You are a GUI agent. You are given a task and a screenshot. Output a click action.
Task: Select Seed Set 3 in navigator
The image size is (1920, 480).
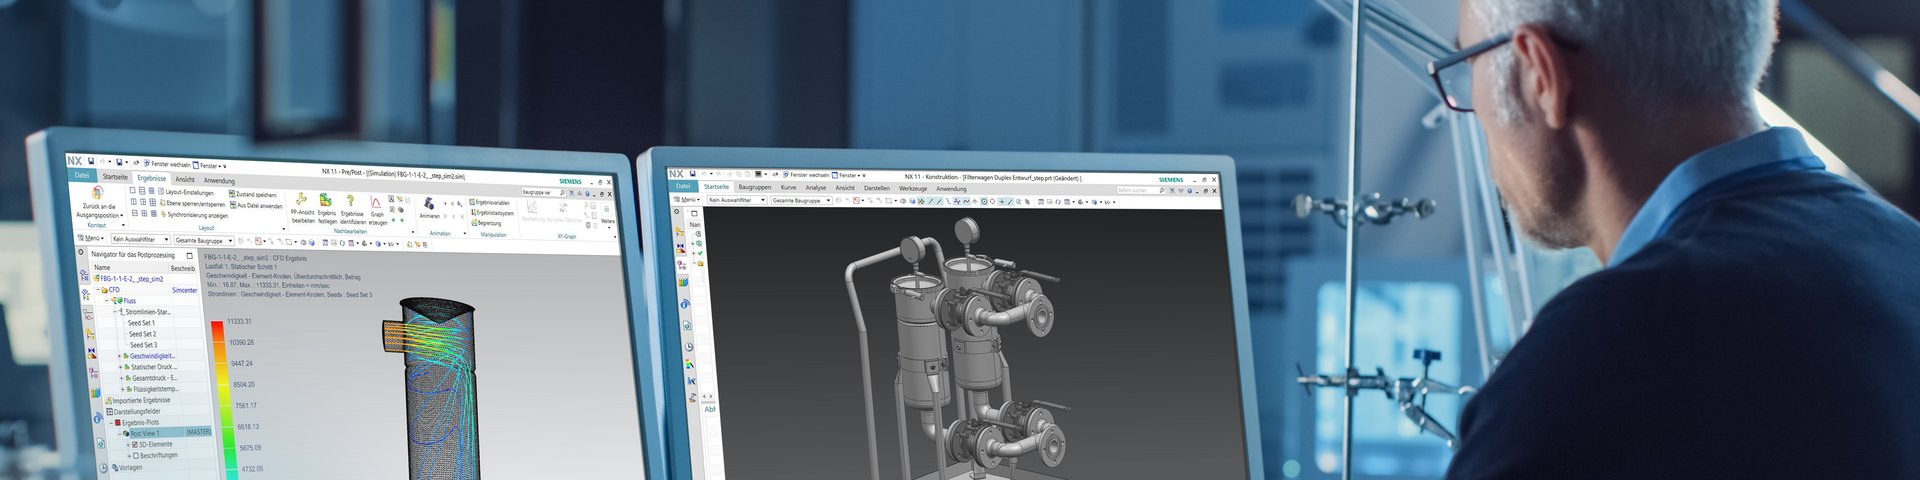[143, 345]
